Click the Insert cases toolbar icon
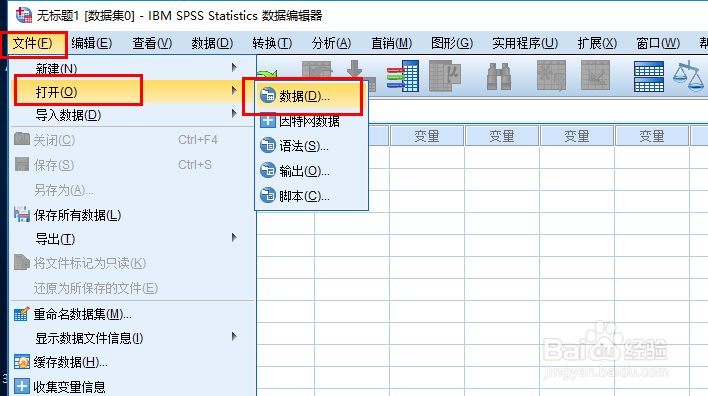The image size is (708, 396). (551, 76)
